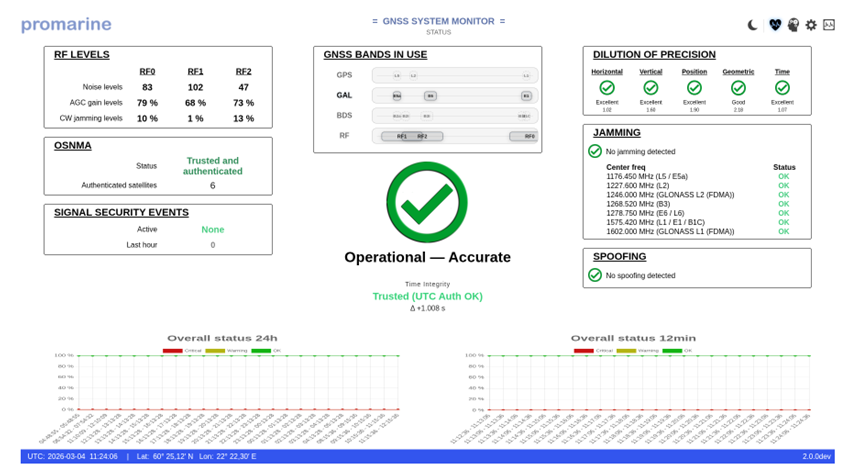The height and width of the screenshot is (470, 846).
Task: Select the GAL E1 band marker
Action: pos(526,96)
